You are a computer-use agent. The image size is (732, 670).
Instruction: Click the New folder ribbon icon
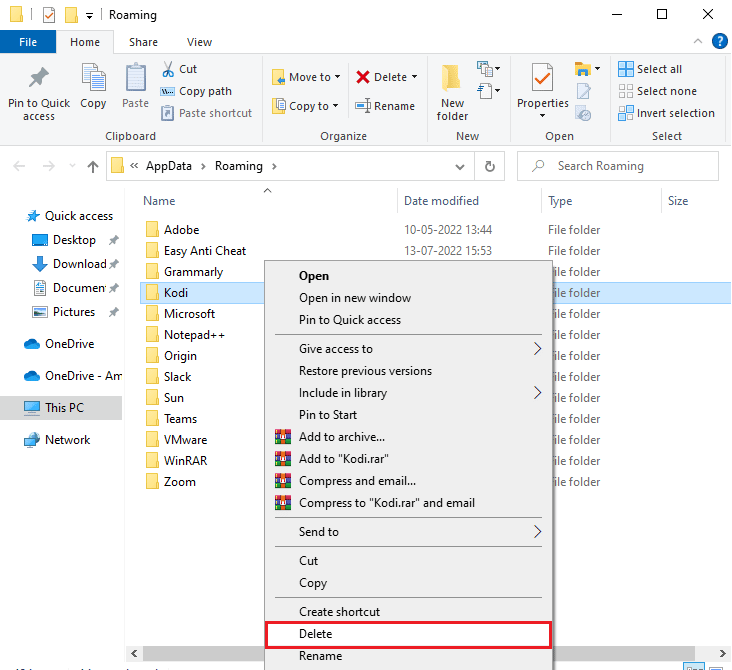(451, 78)
